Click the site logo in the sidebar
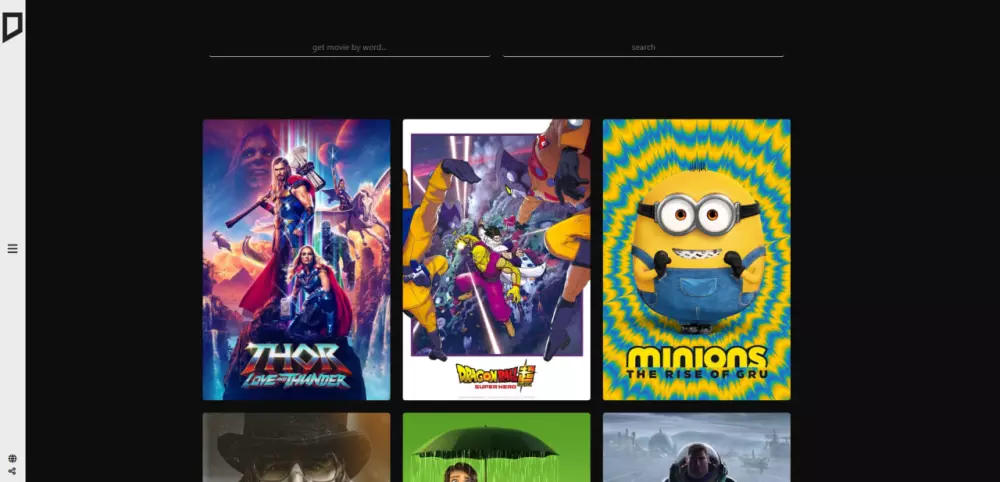This screenshot has height=482, width=1000. (x=12, y=27)
